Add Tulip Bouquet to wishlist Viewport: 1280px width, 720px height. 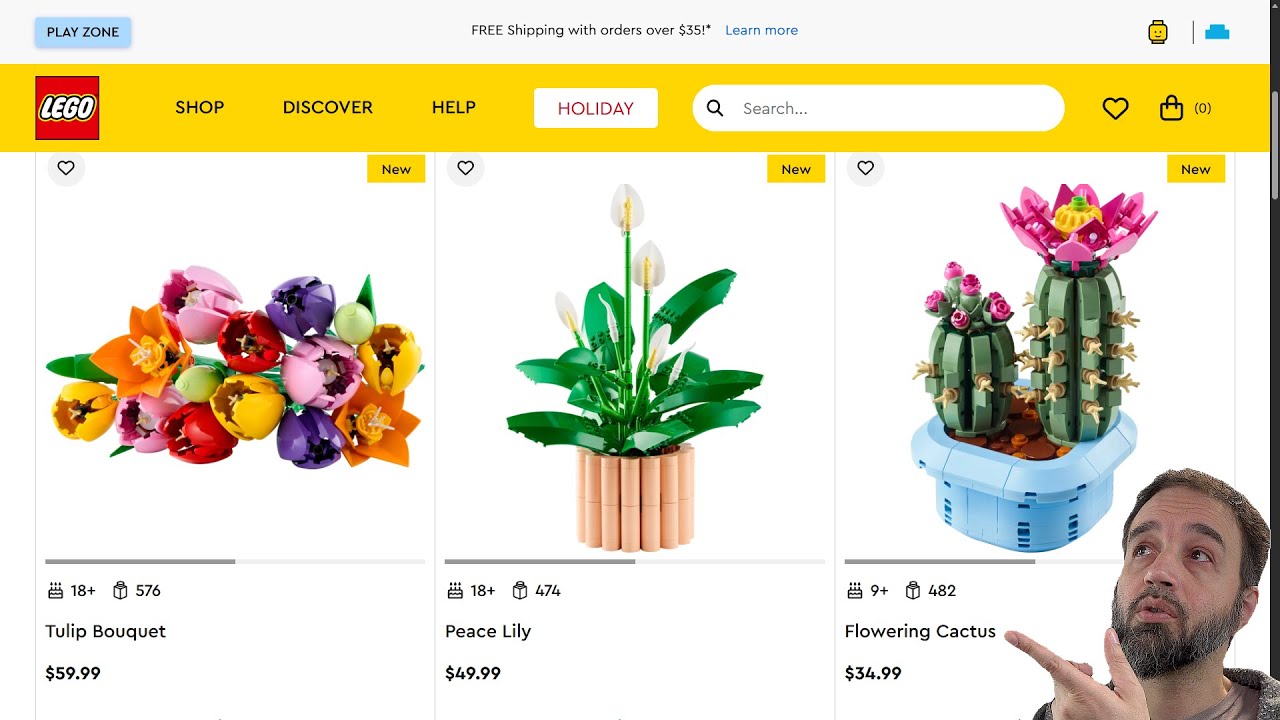point(66,168)
